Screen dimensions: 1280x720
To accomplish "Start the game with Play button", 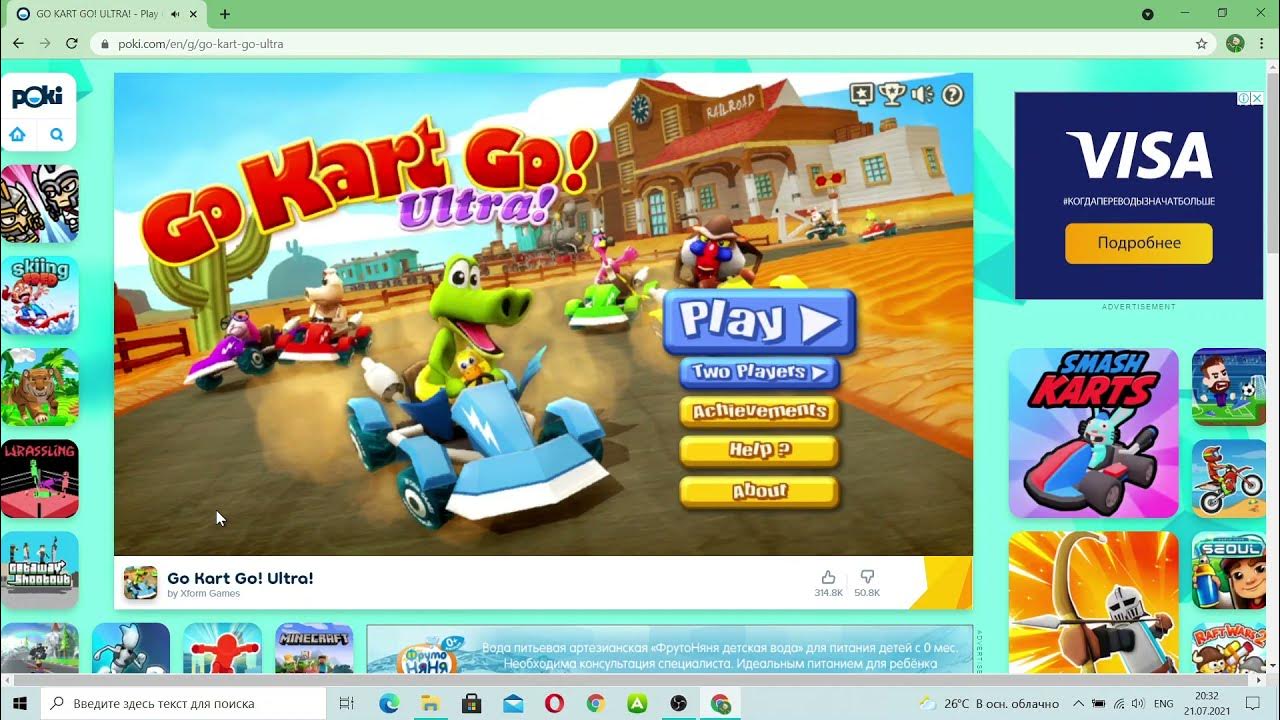I will tap(760, 322).
